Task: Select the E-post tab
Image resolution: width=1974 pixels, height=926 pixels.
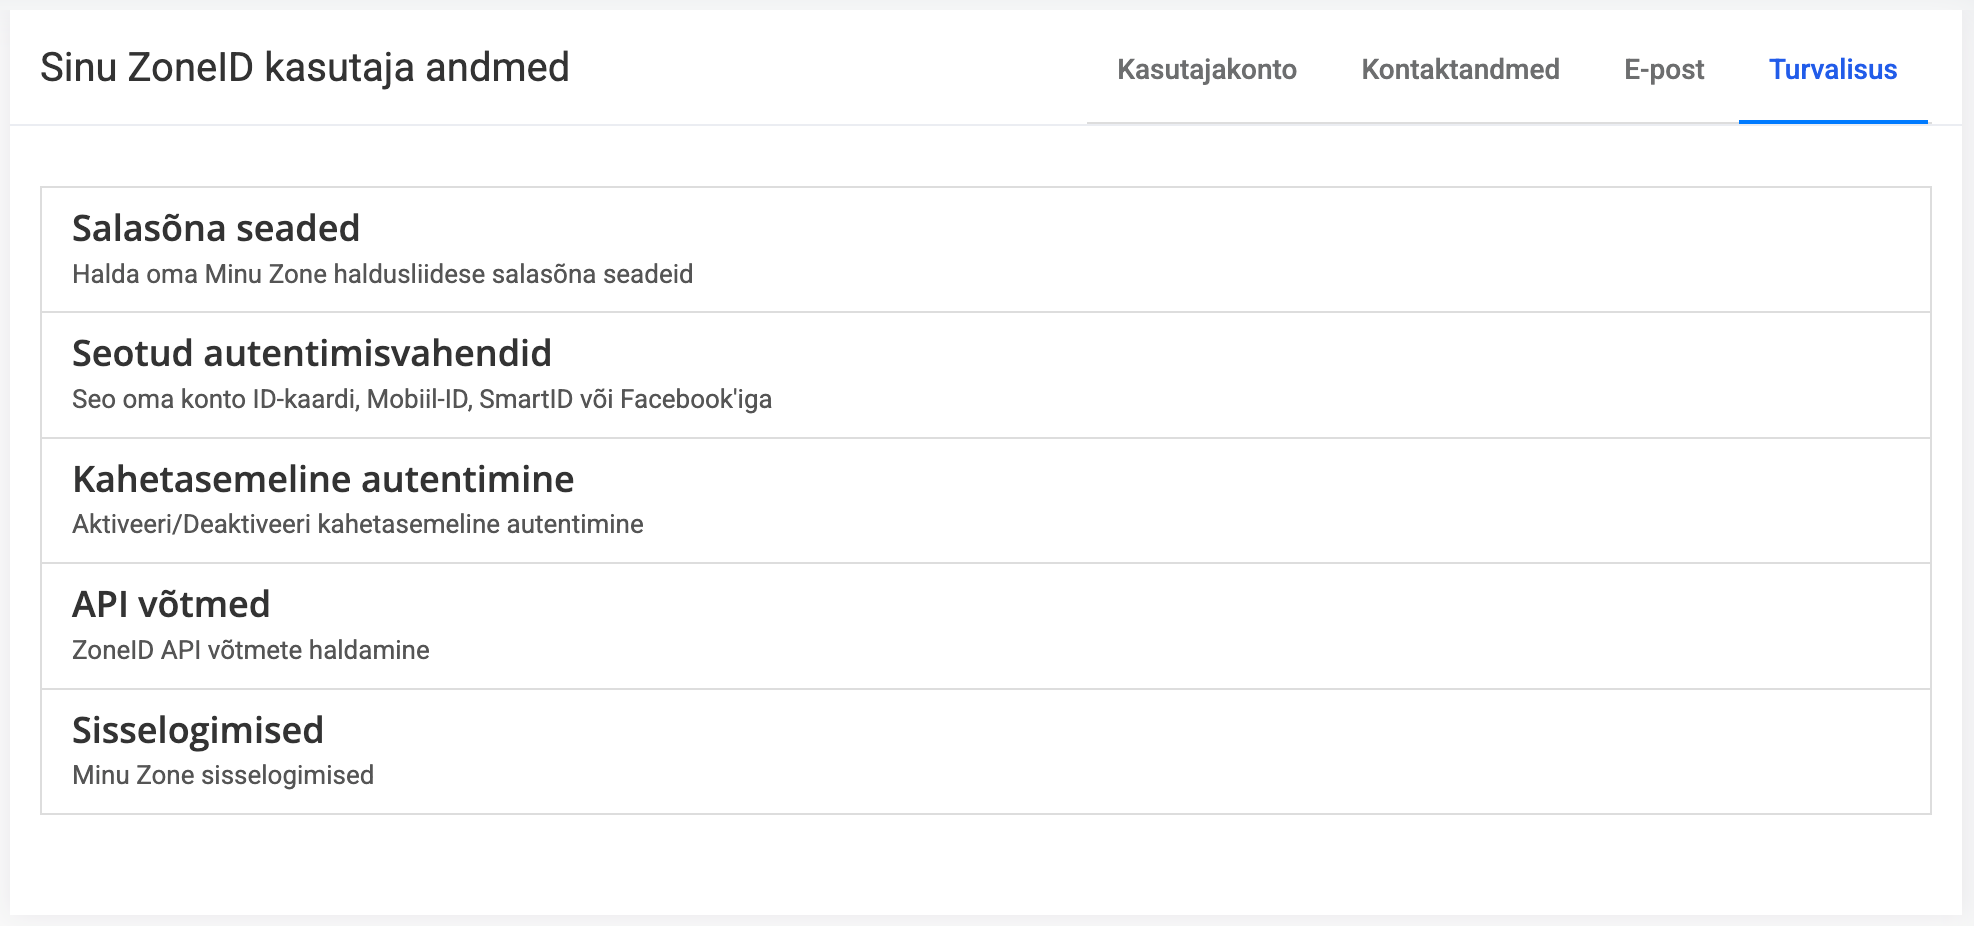Action: 1664,70
